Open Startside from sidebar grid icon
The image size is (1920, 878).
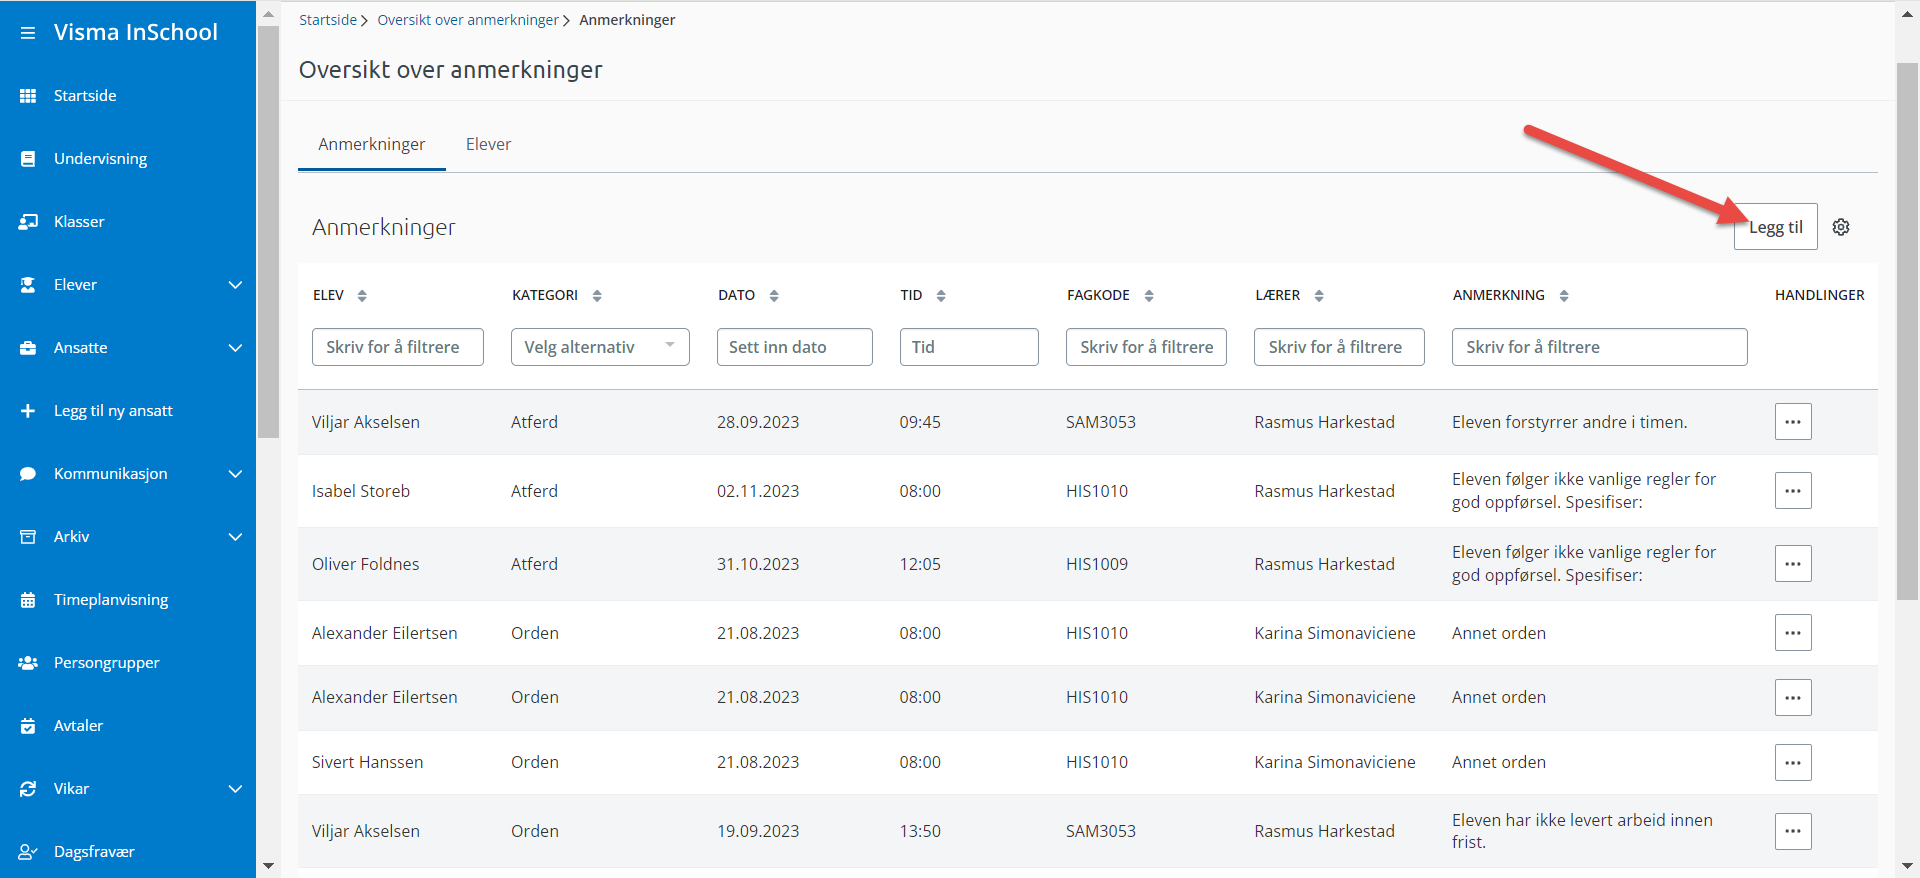[28, 96]
